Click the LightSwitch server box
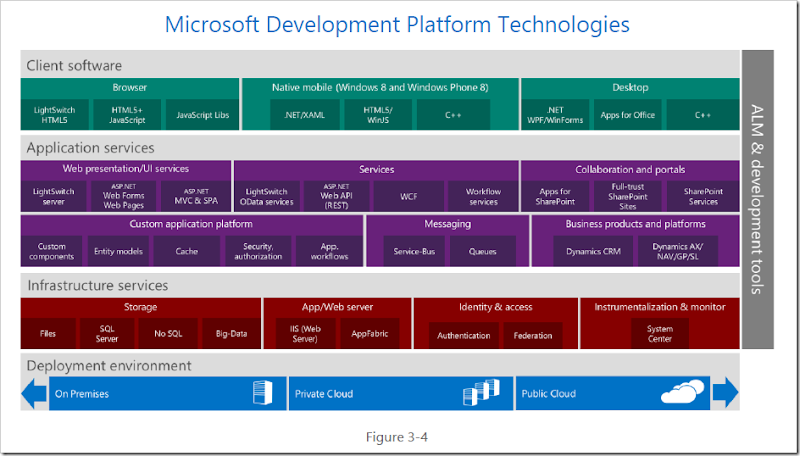Viewport: 800px width, 456px height. click(54, 196)
